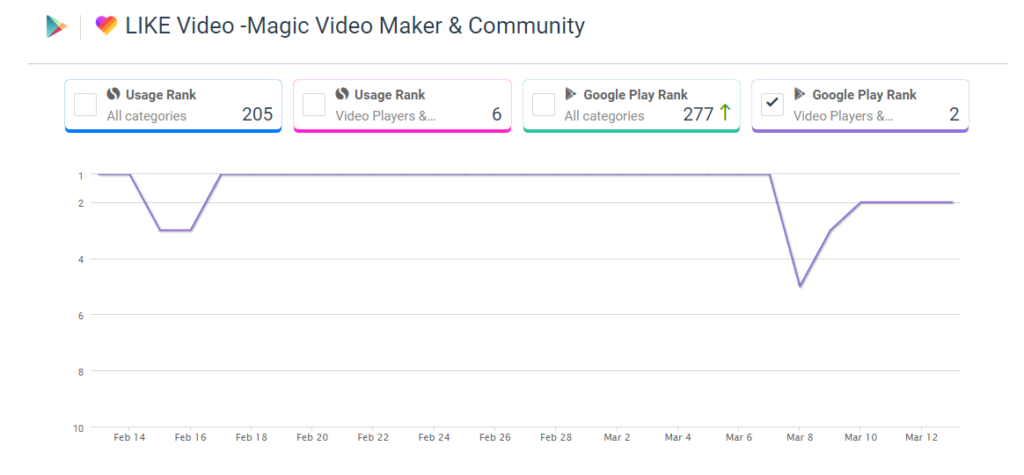Click the Mar 12 x-axis label
This screenshot has height=475, width=1024.
(x=921, y=438)
